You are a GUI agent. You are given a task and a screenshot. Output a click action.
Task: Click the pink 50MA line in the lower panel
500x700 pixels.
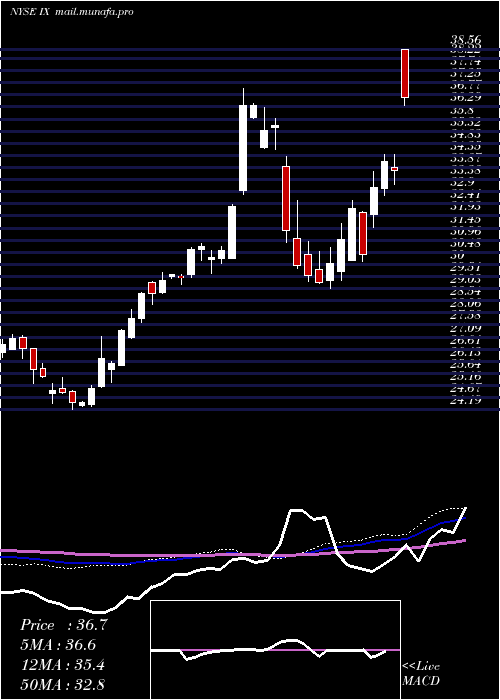tap(232, 554)
